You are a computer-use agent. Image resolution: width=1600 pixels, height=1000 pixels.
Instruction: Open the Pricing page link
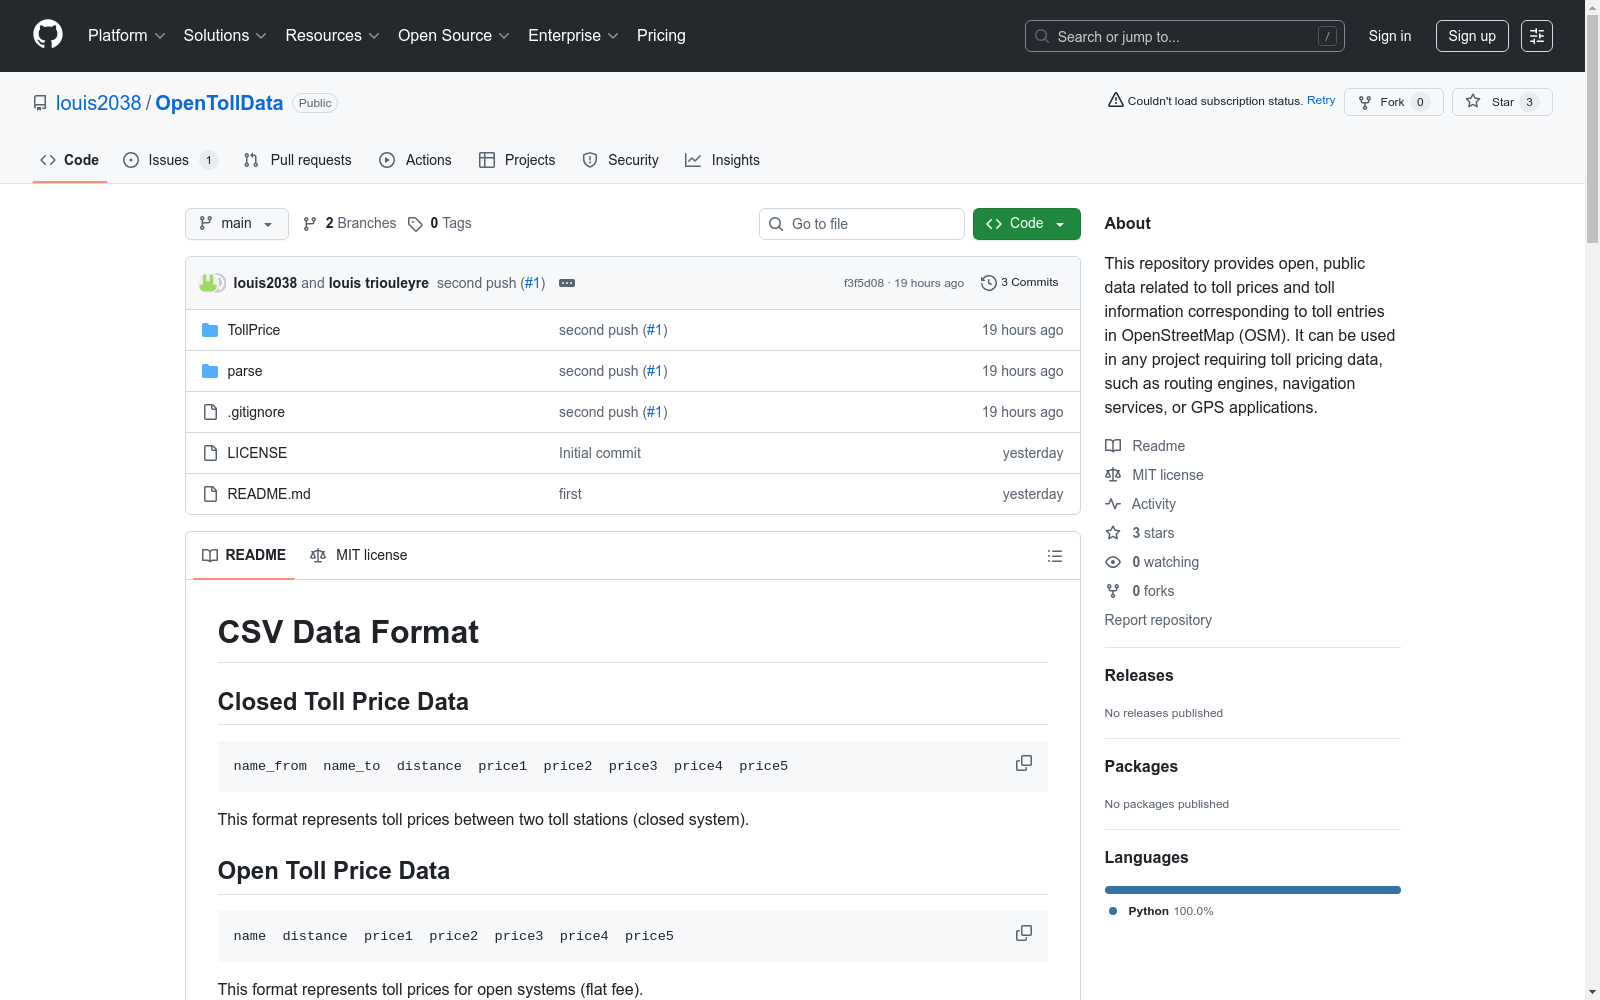661,36
